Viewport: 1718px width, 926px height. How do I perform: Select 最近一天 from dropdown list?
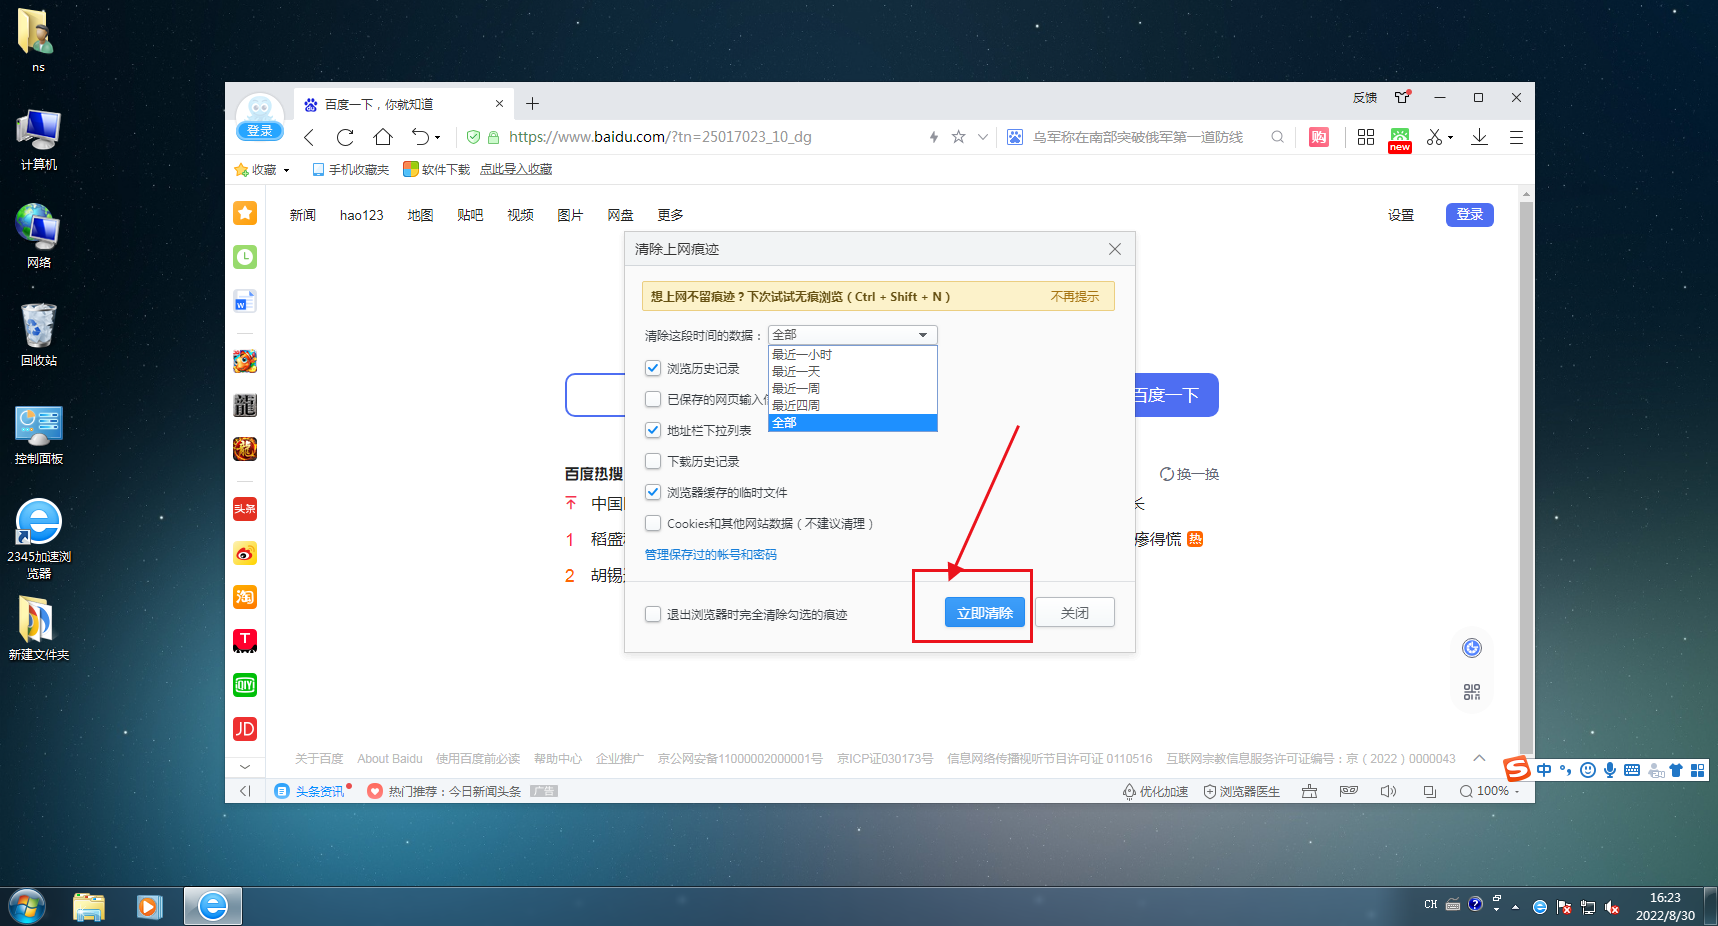pos(853,372)
